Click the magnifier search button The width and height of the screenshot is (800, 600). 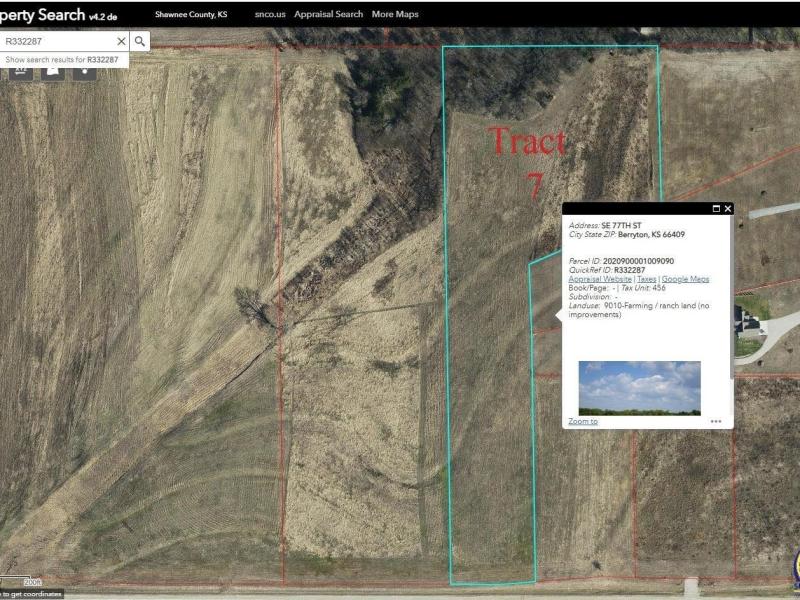(141, 41)
